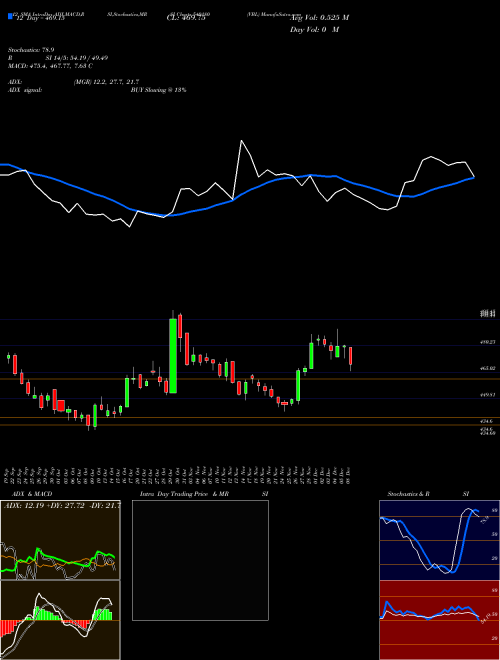Click the 449.31 price axis label
The width and height of the screenshot is (500, 660).
(x=488, y=395)
